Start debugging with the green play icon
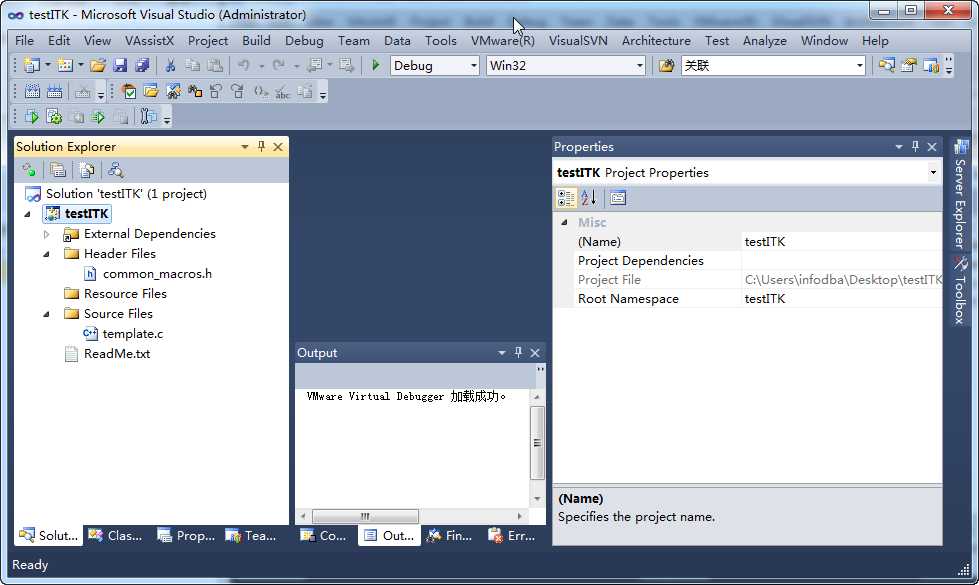This screenshot has height=585, width=979. pos(375,65)
